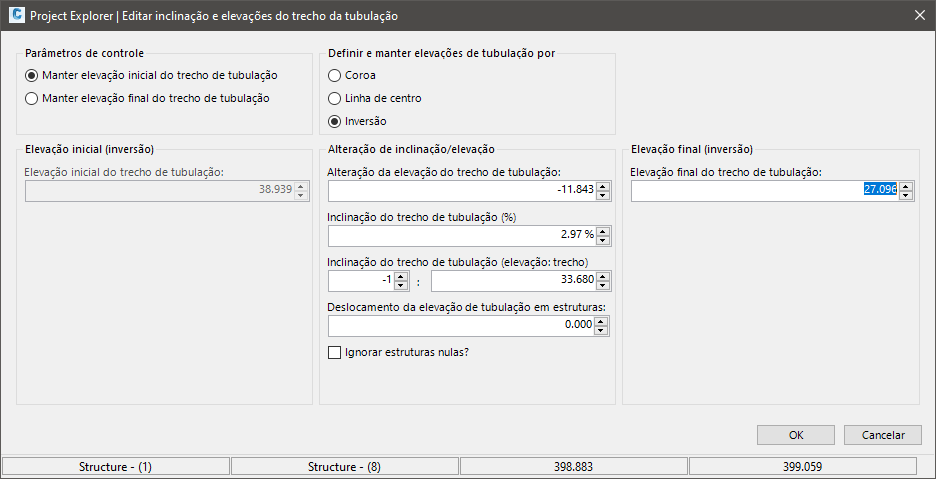
Task: Select Inversão radio button
Action: click(335, 121)
